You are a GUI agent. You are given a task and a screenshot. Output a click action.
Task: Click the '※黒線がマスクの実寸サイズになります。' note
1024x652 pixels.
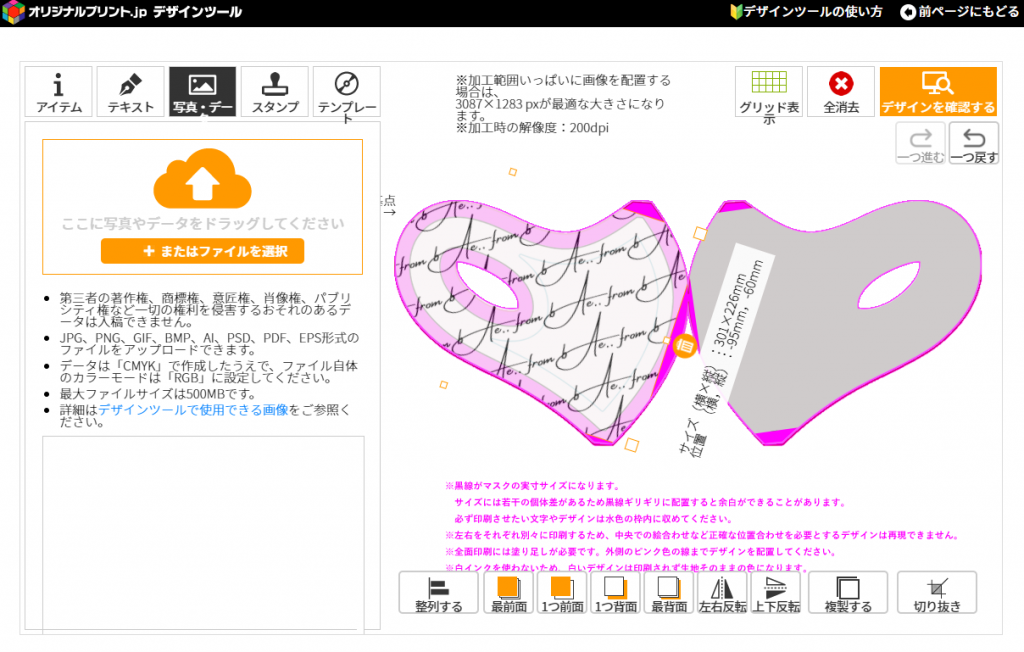coord(532,485)
